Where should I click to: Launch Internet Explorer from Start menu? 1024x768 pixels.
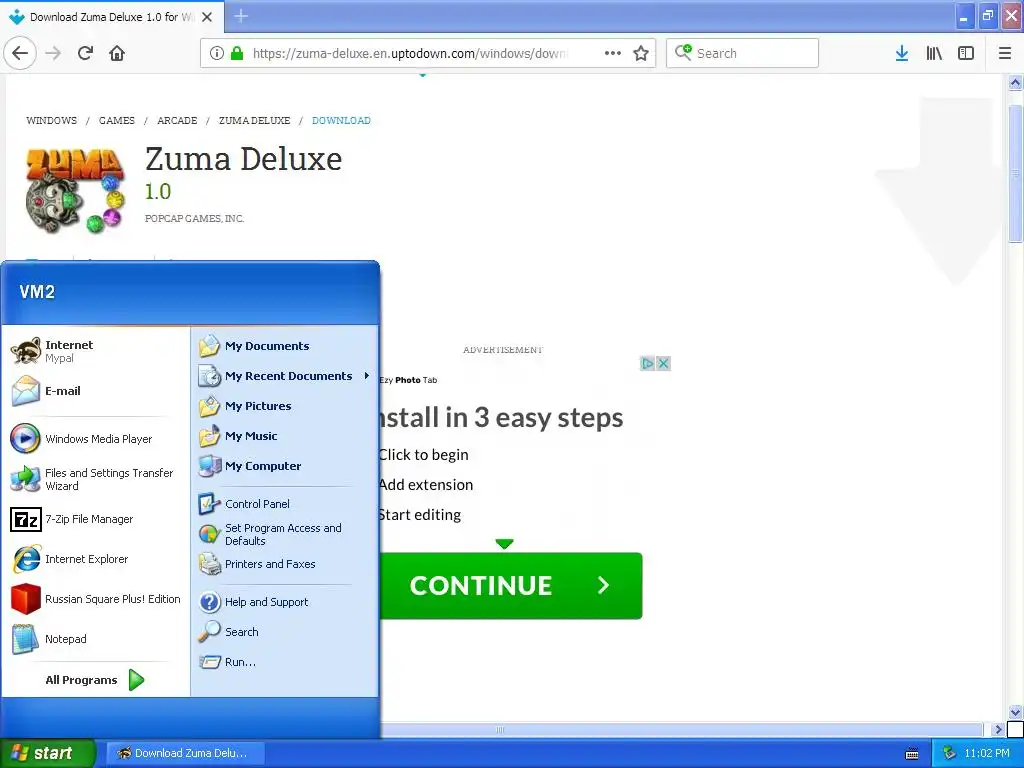point(95,559)
